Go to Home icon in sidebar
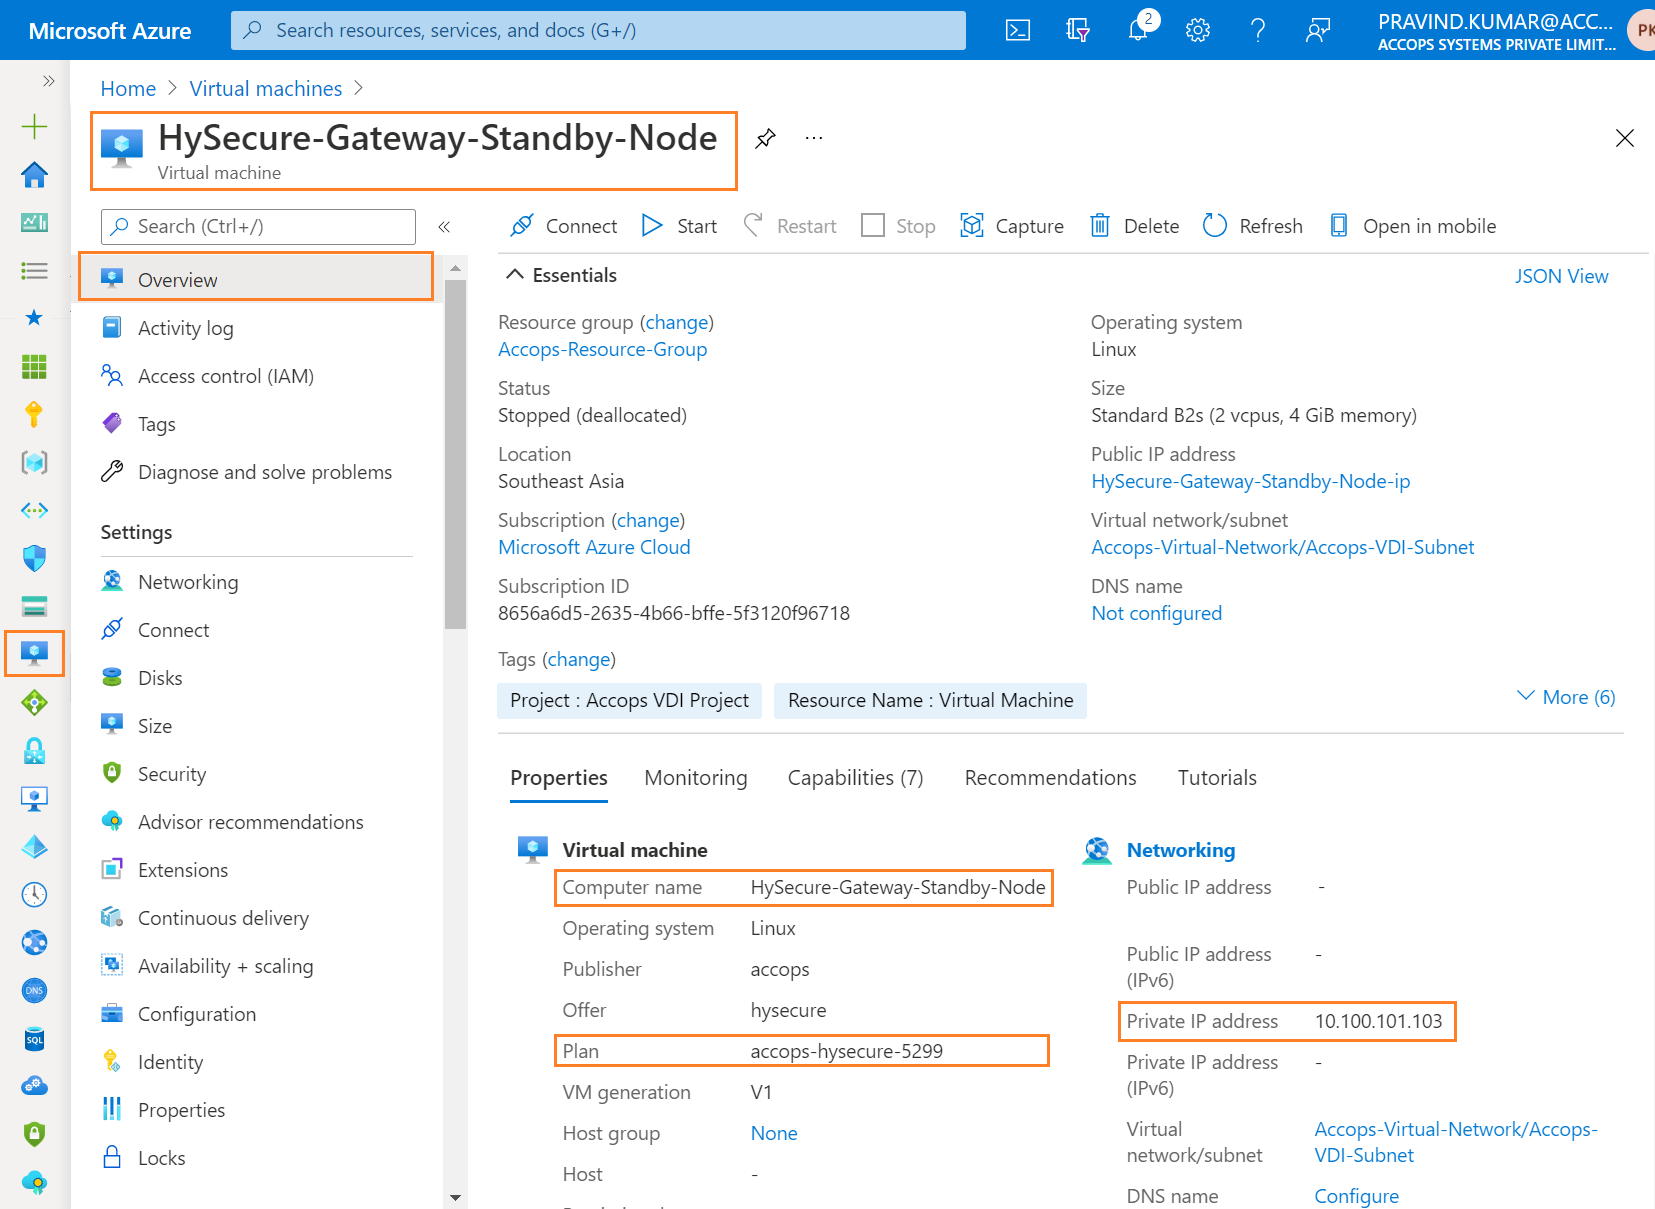This screenshot has height=1209, width=1655. 34,174
